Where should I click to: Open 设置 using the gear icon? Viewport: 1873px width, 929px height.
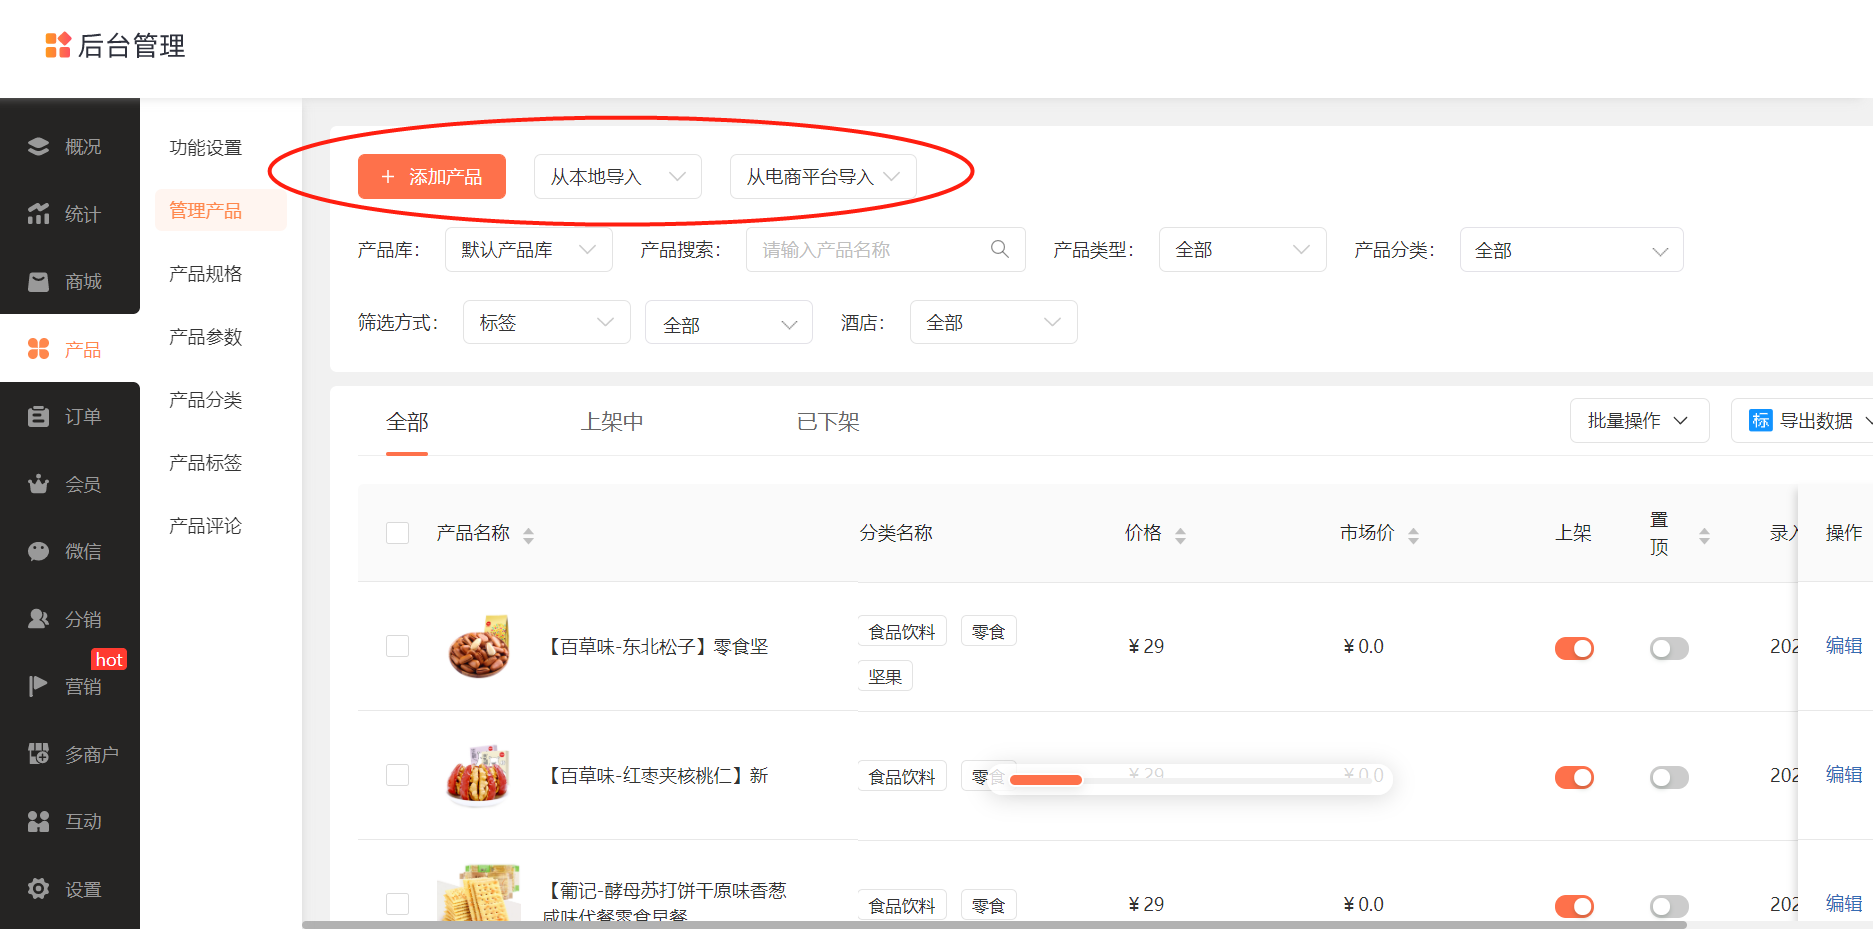[x=69, y=888]
